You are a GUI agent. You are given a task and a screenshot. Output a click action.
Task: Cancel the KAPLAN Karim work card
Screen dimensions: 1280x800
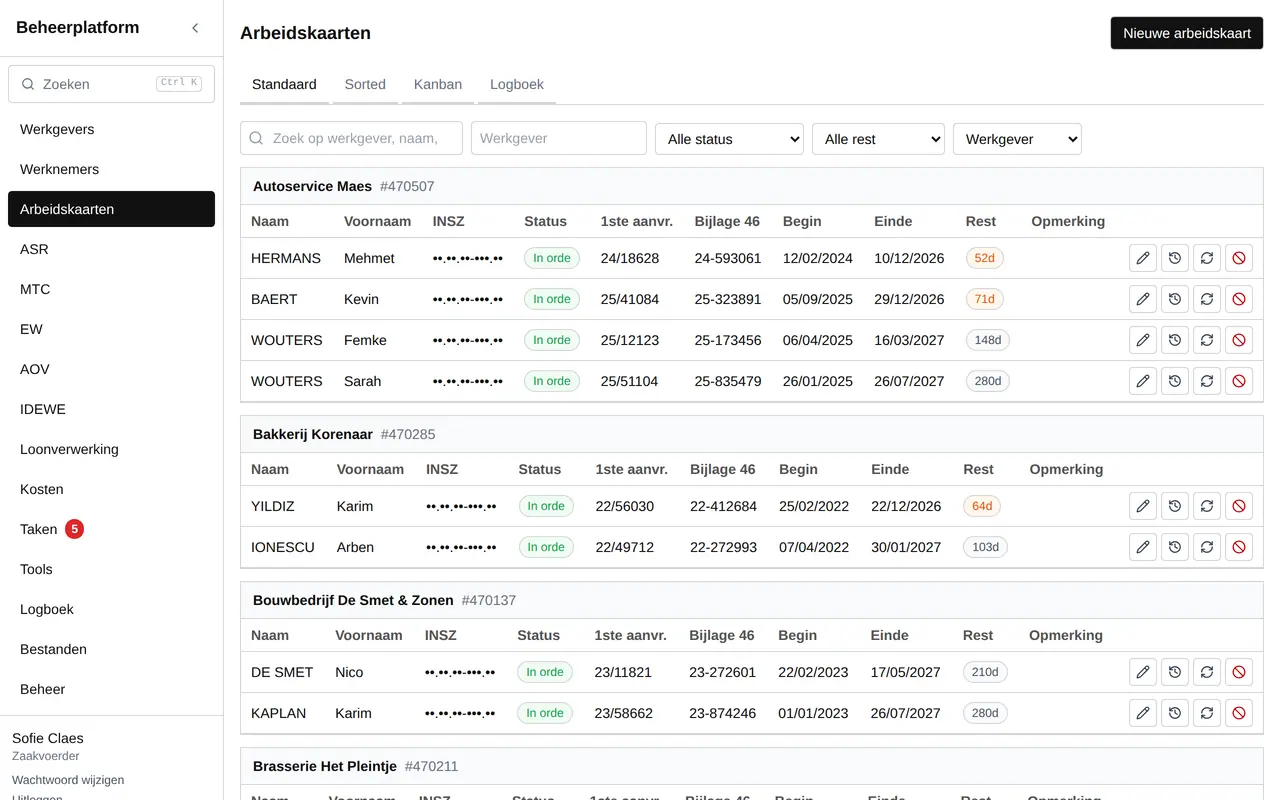tap(1239, 713)
